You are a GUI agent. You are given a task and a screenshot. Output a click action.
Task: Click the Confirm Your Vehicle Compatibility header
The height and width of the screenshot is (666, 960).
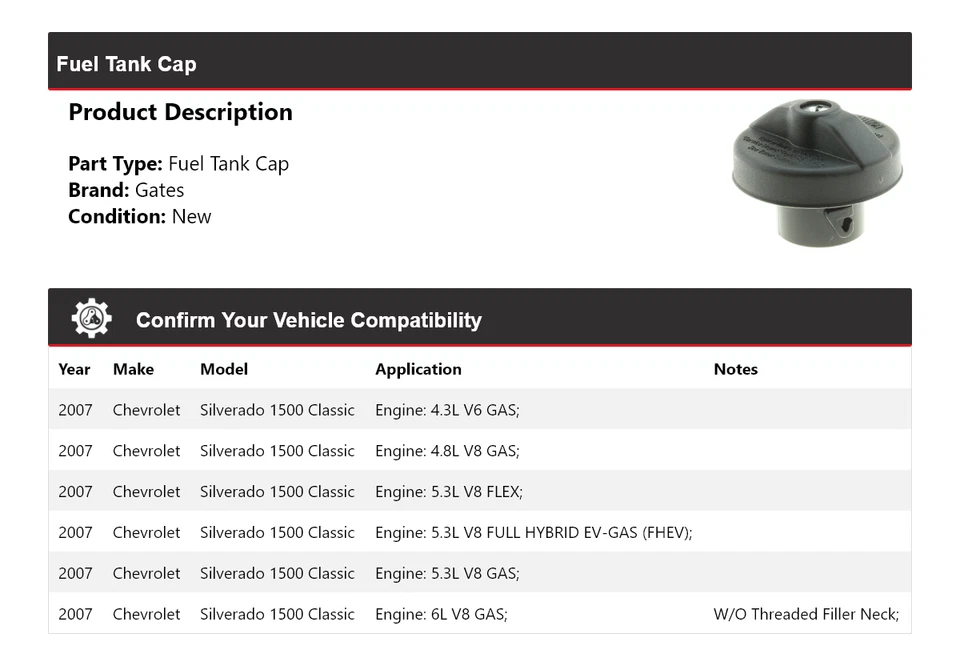coord(308,320)
